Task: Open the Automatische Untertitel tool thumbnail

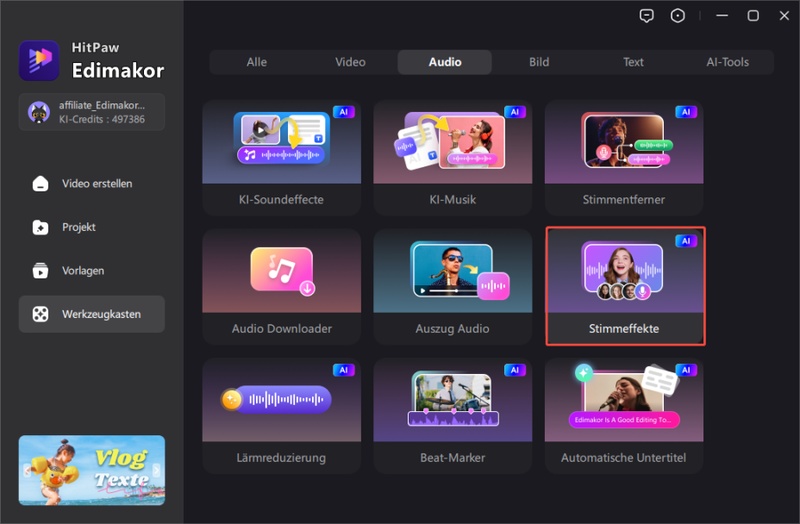Action: (624, 400)
